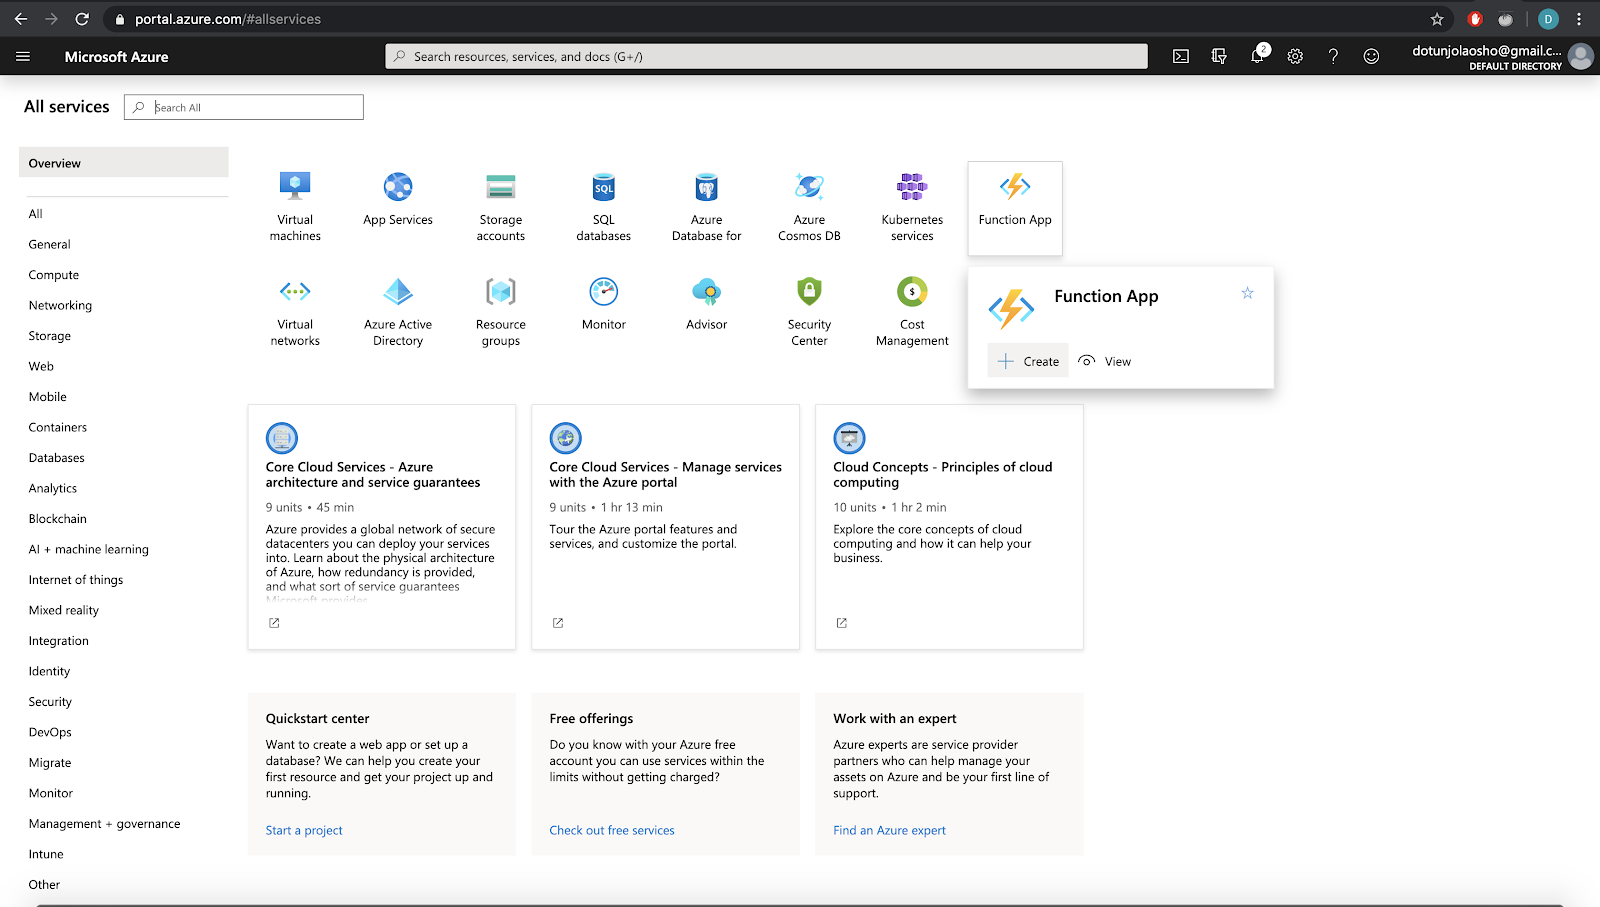Select the Mobile category
This screenshot has width=1600, height=907.
coord(48,397)
